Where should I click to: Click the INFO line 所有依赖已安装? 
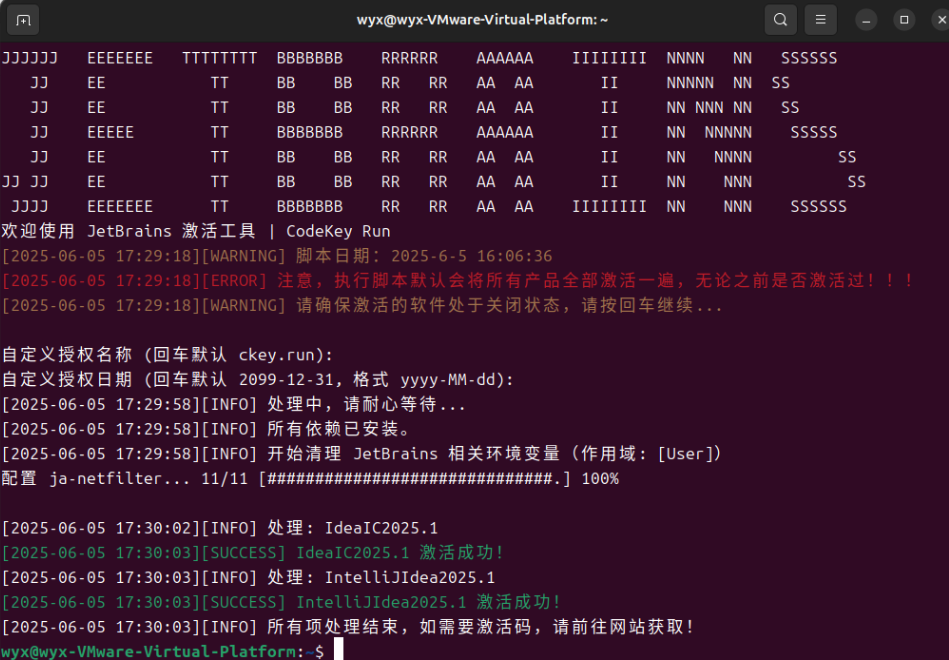click(x=206, y=429)
